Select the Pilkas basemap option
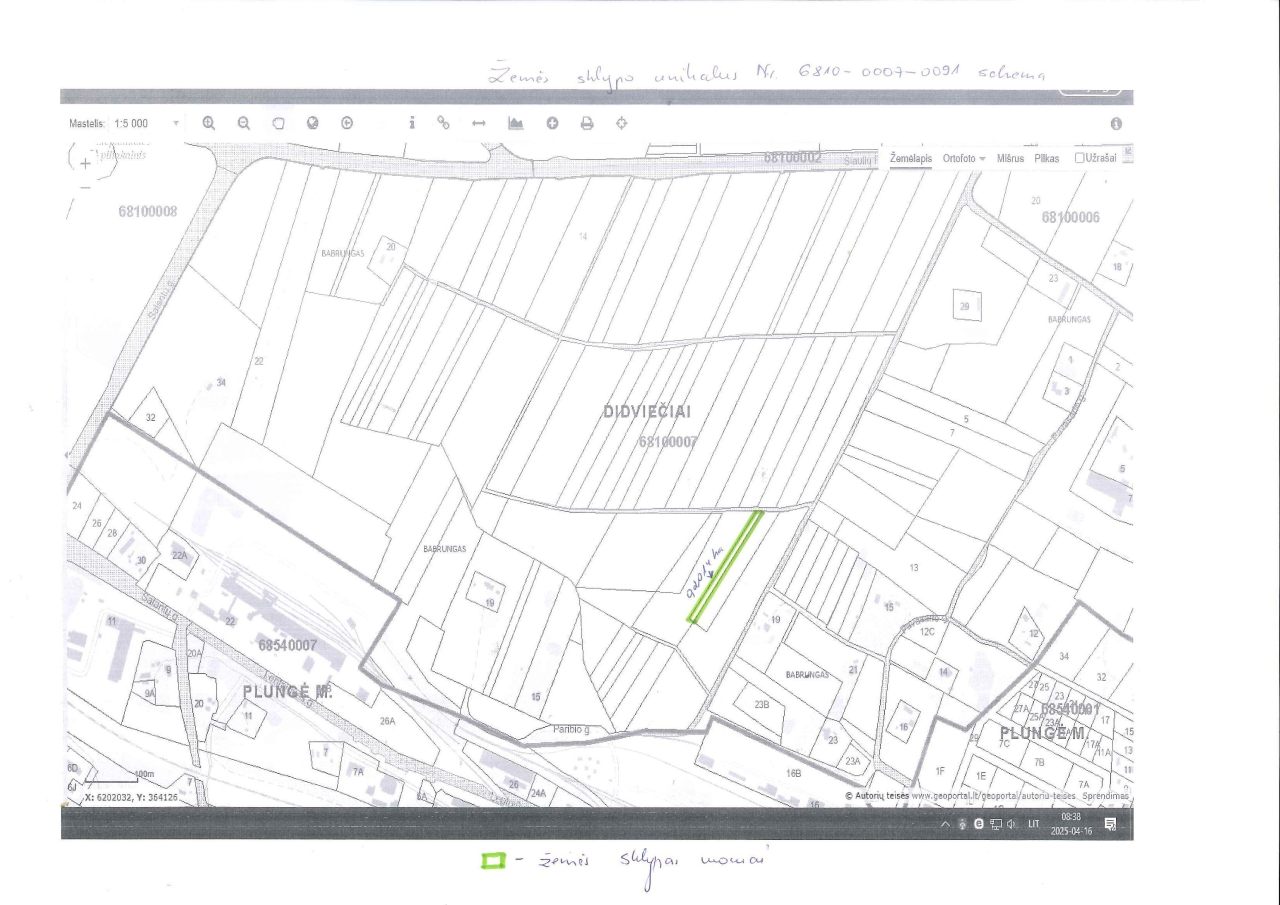The width and height of the screenshot is (1280, 905). [1047, 158]
